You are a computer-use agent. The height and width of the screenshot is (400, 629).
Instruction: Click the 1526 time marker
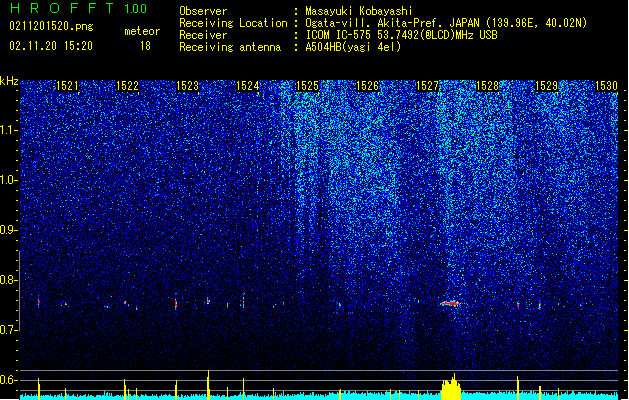point(367,85)
